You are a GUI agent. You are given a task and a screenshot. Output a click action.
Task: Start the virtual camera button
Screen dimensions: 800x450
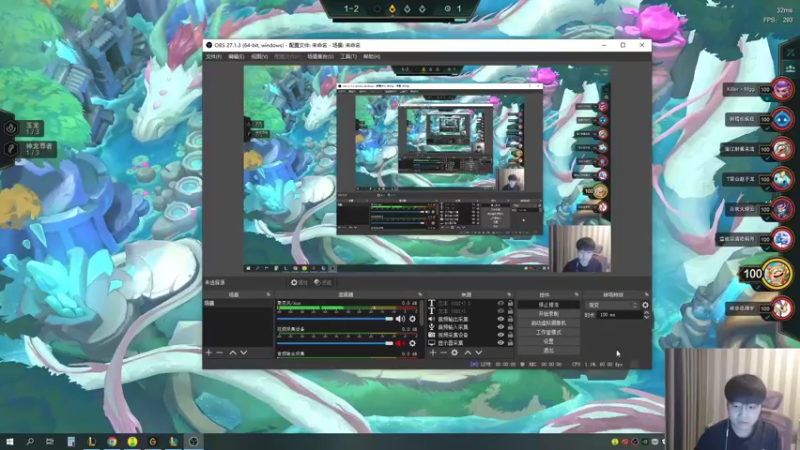tap(548, 323)
